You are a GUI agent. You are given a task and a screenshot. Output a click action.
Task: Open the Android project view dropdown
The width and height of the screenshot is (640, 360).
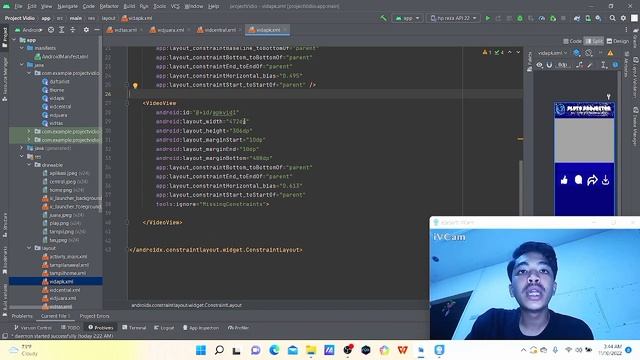pyautogui.click(x=29, y=30)
